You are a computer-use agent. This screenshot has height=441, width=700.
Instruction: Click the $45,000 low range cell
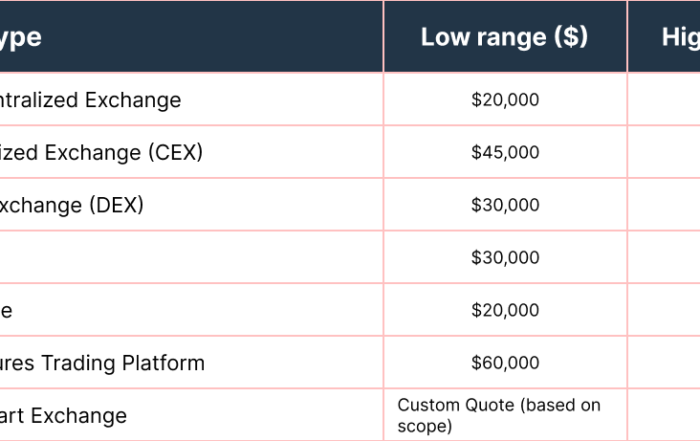505,153
